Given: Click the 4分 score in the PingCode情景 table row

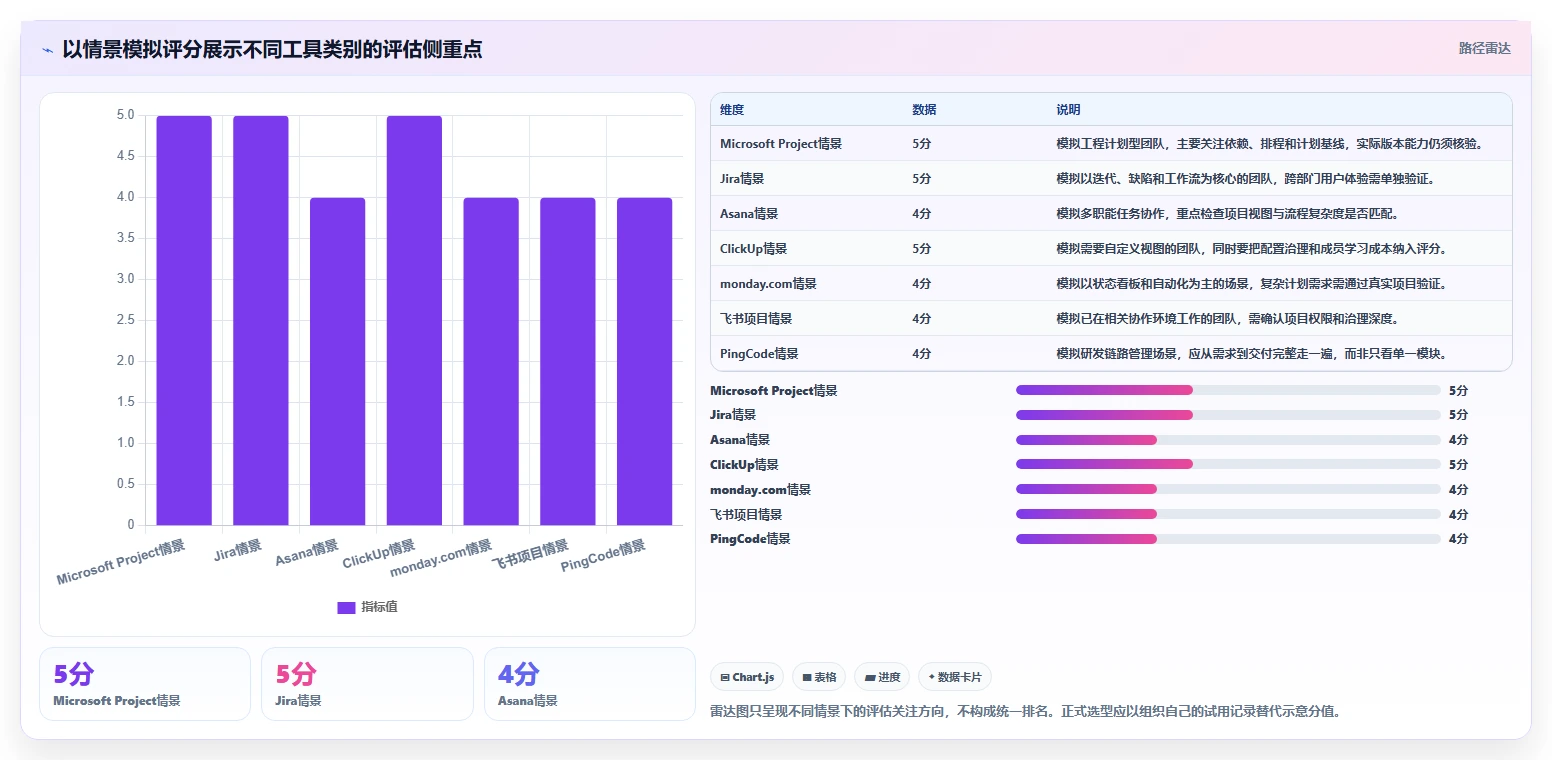Looking at the screenshot, I should click(921, 354).
